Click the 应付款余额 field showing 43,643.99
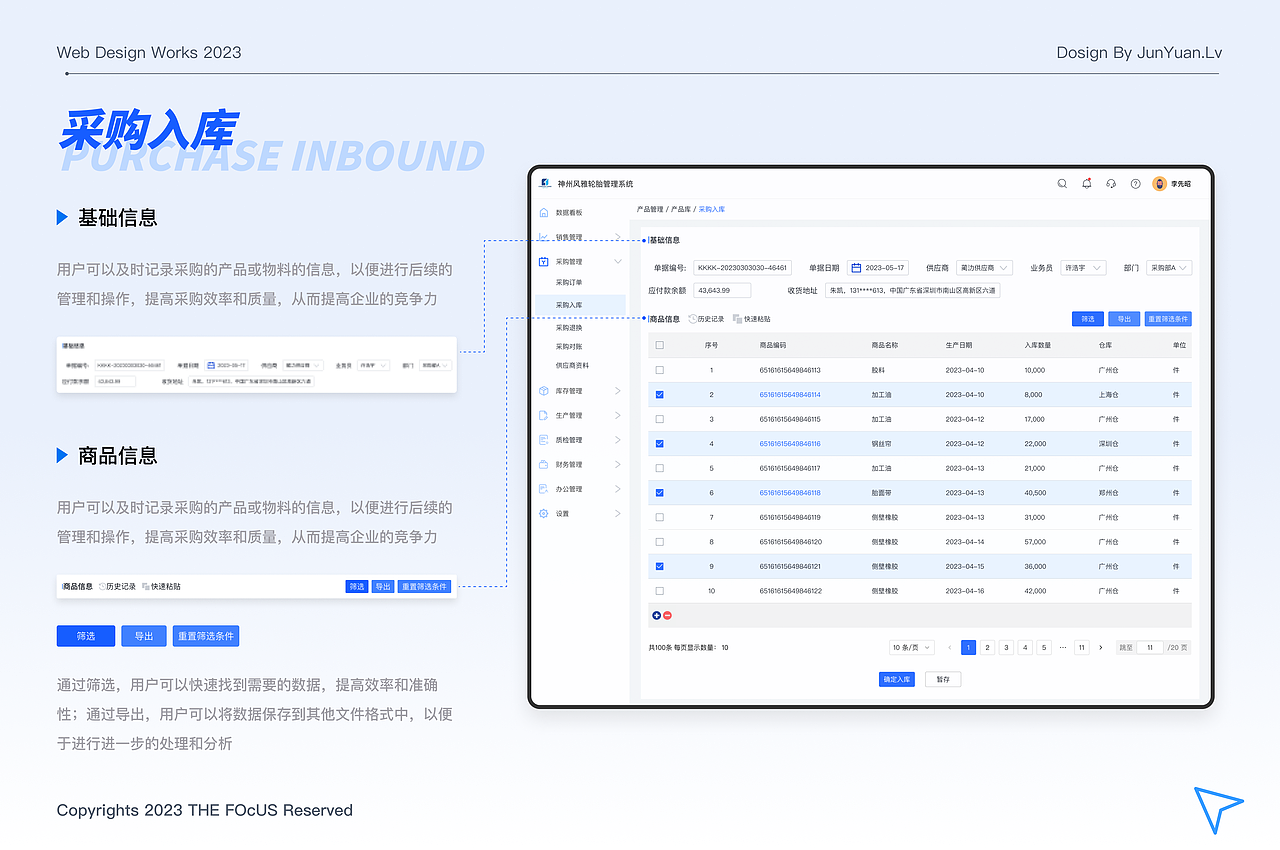The height and width of the screenshot is (850, 1280). pos(722,290)
